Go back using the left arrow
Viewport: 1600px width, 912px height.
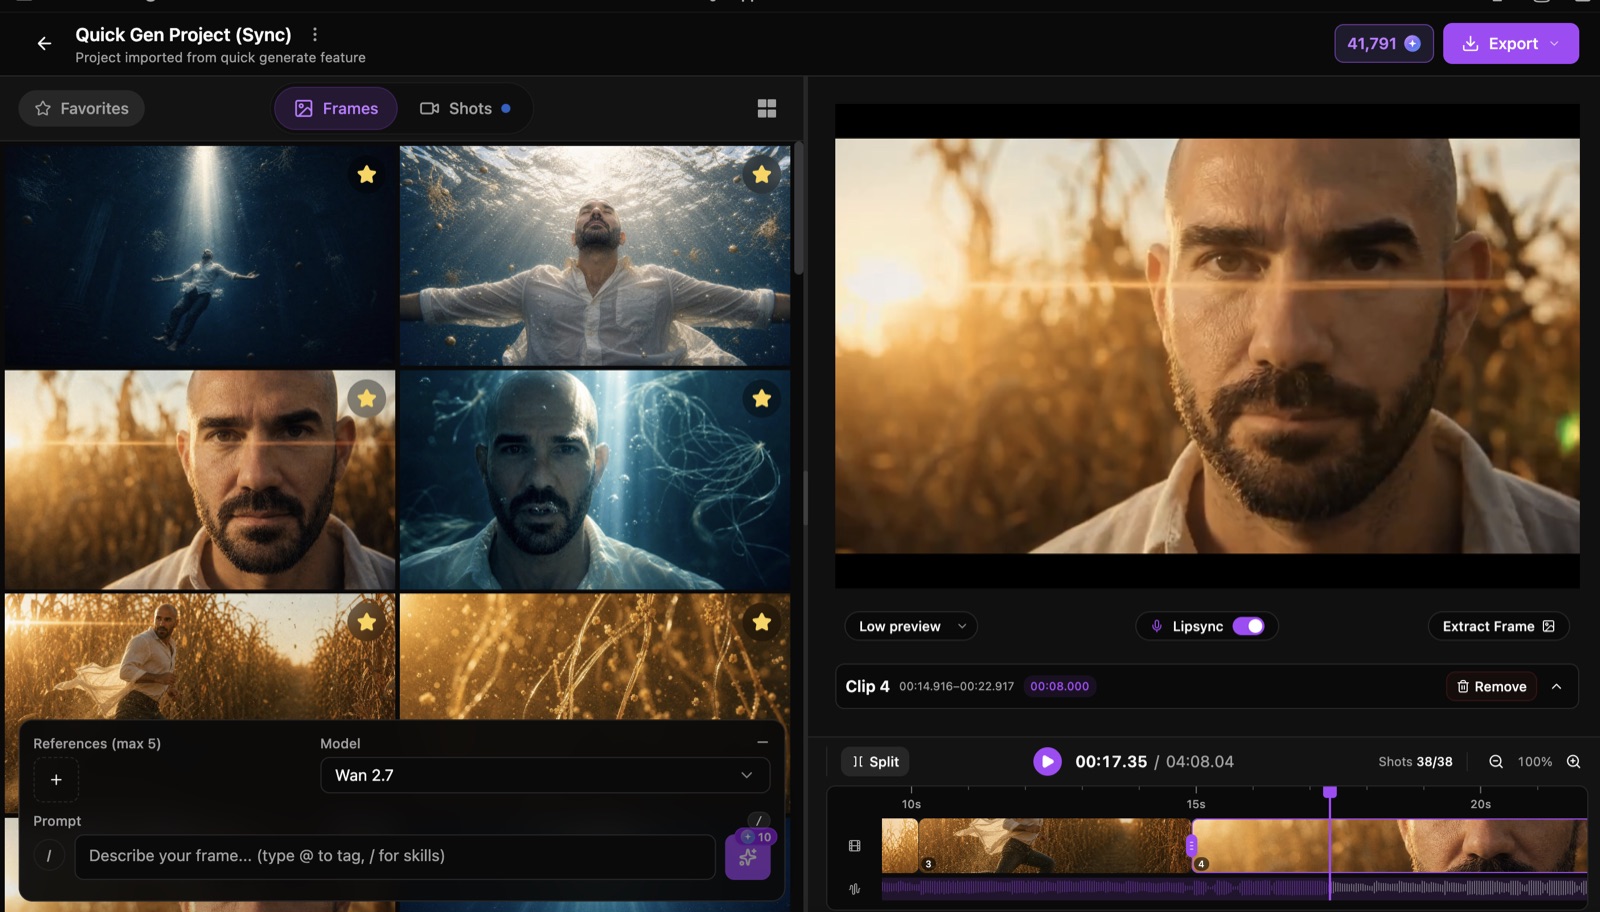44,43
